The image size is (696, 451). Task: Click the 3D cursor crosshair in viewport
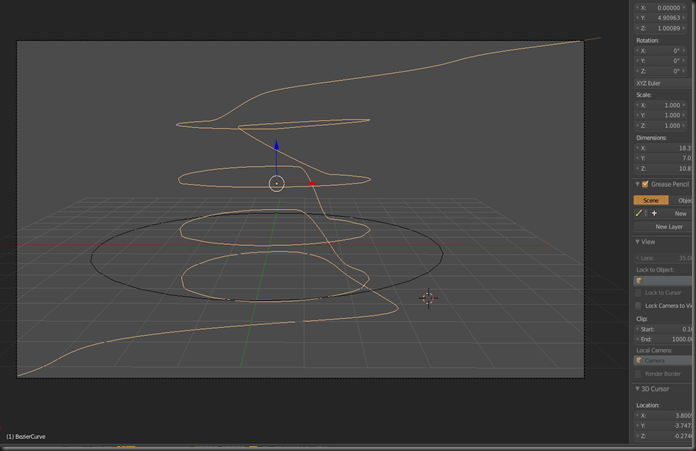[428, 298]
